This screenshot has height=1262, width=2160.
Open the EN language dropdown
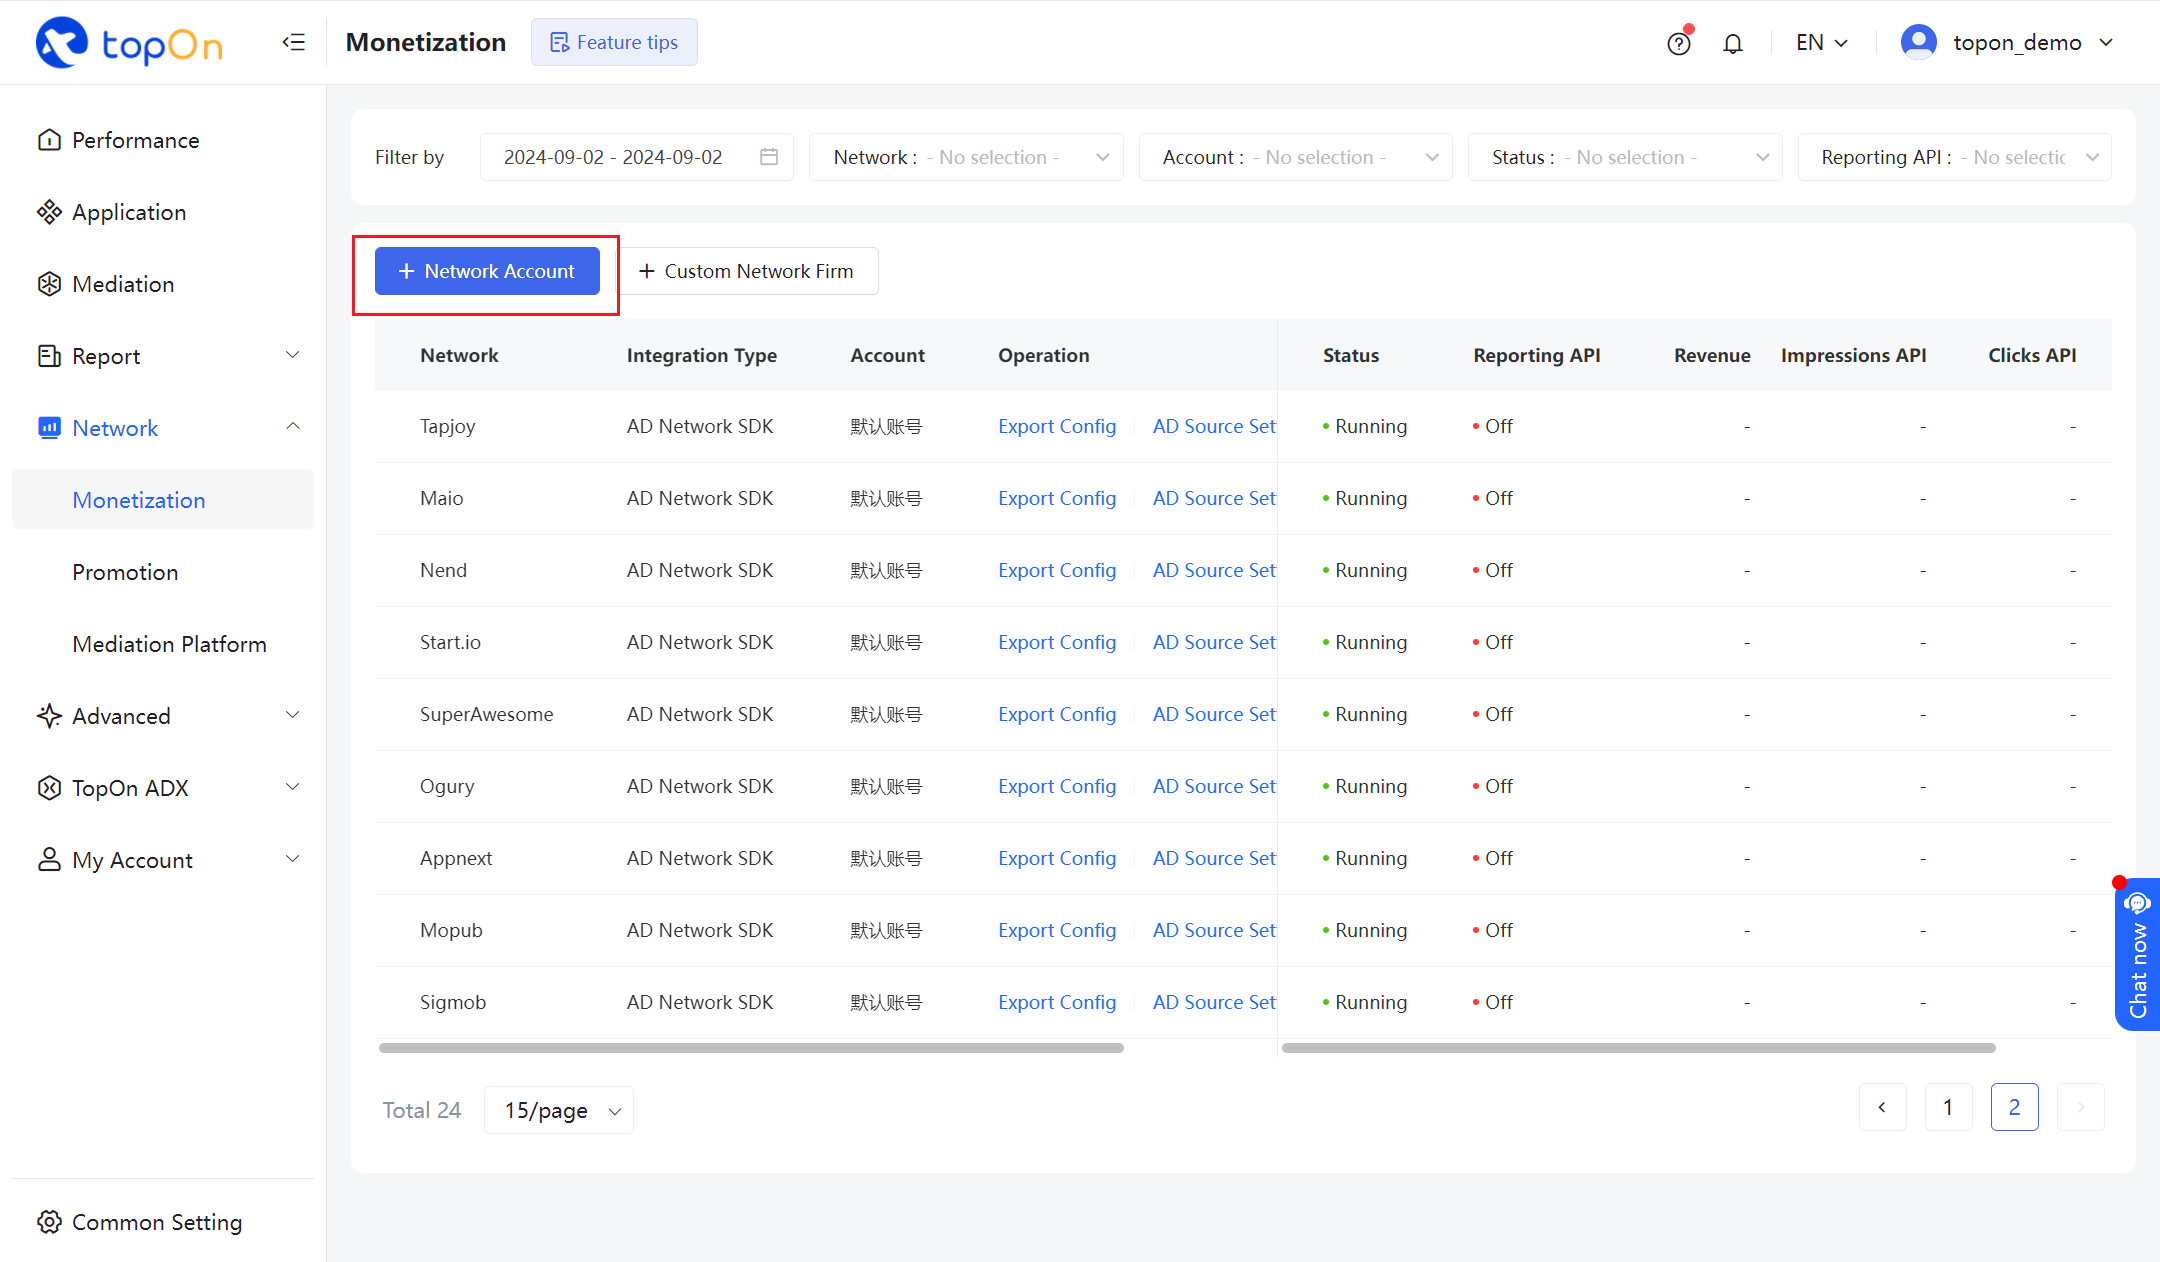coord(1822,43)
